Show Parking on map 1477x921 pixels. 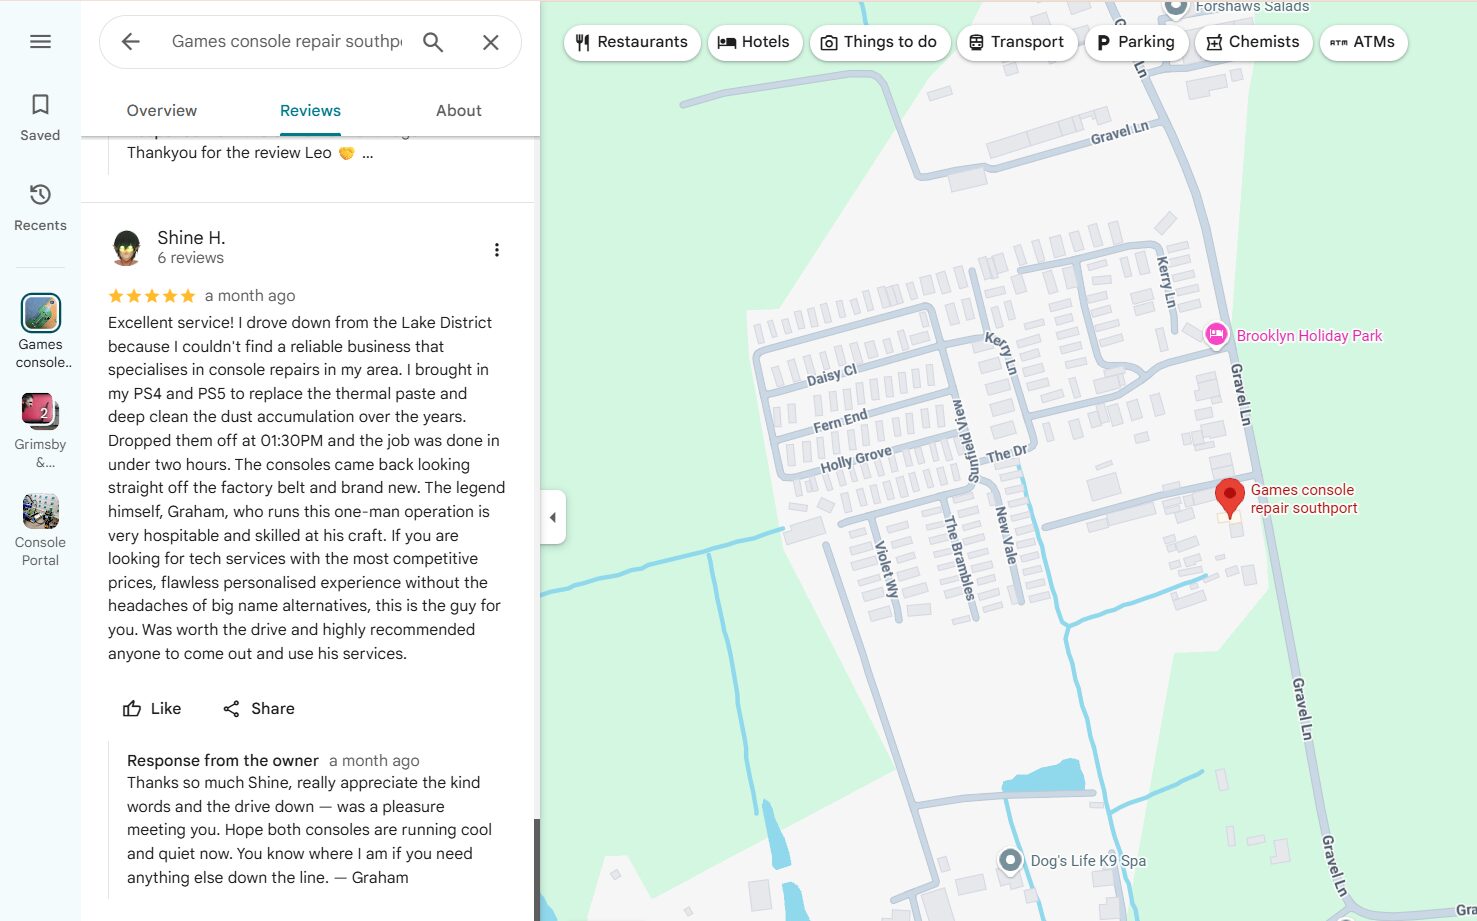(x=1135, y=42)
